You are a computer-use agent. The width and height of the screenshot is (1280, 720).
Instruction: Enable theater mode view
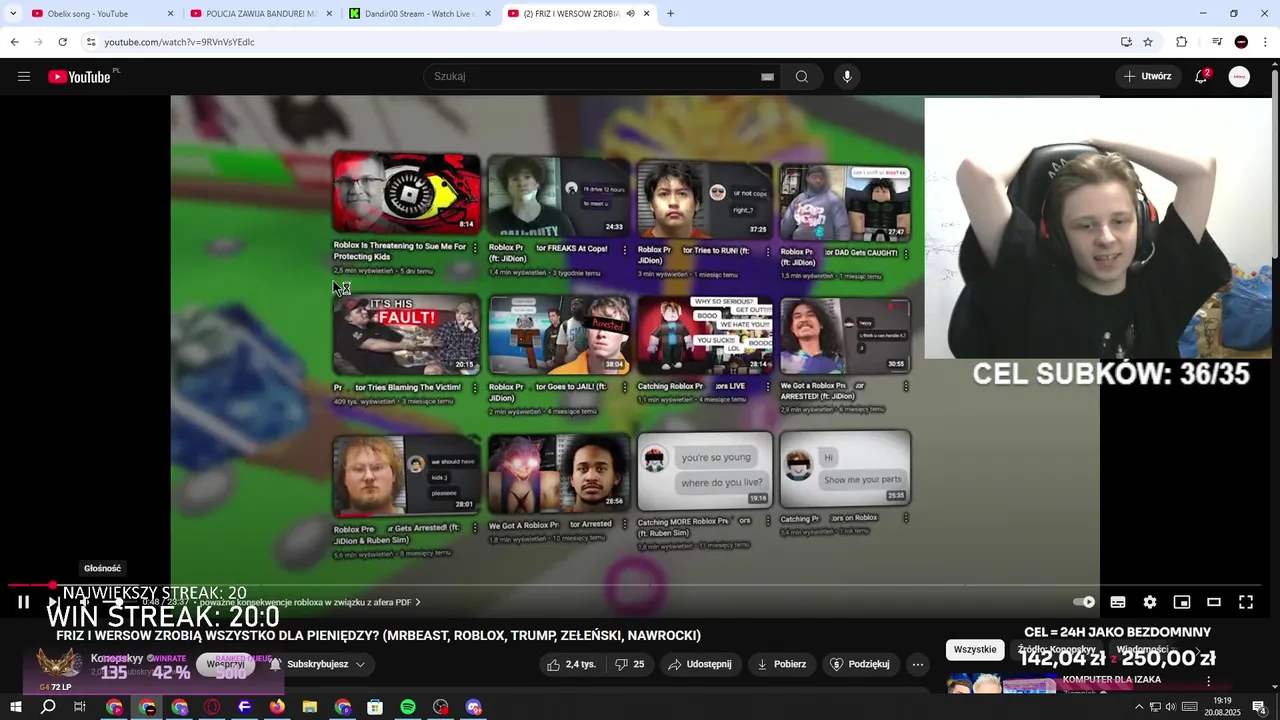coord(1214,602)
